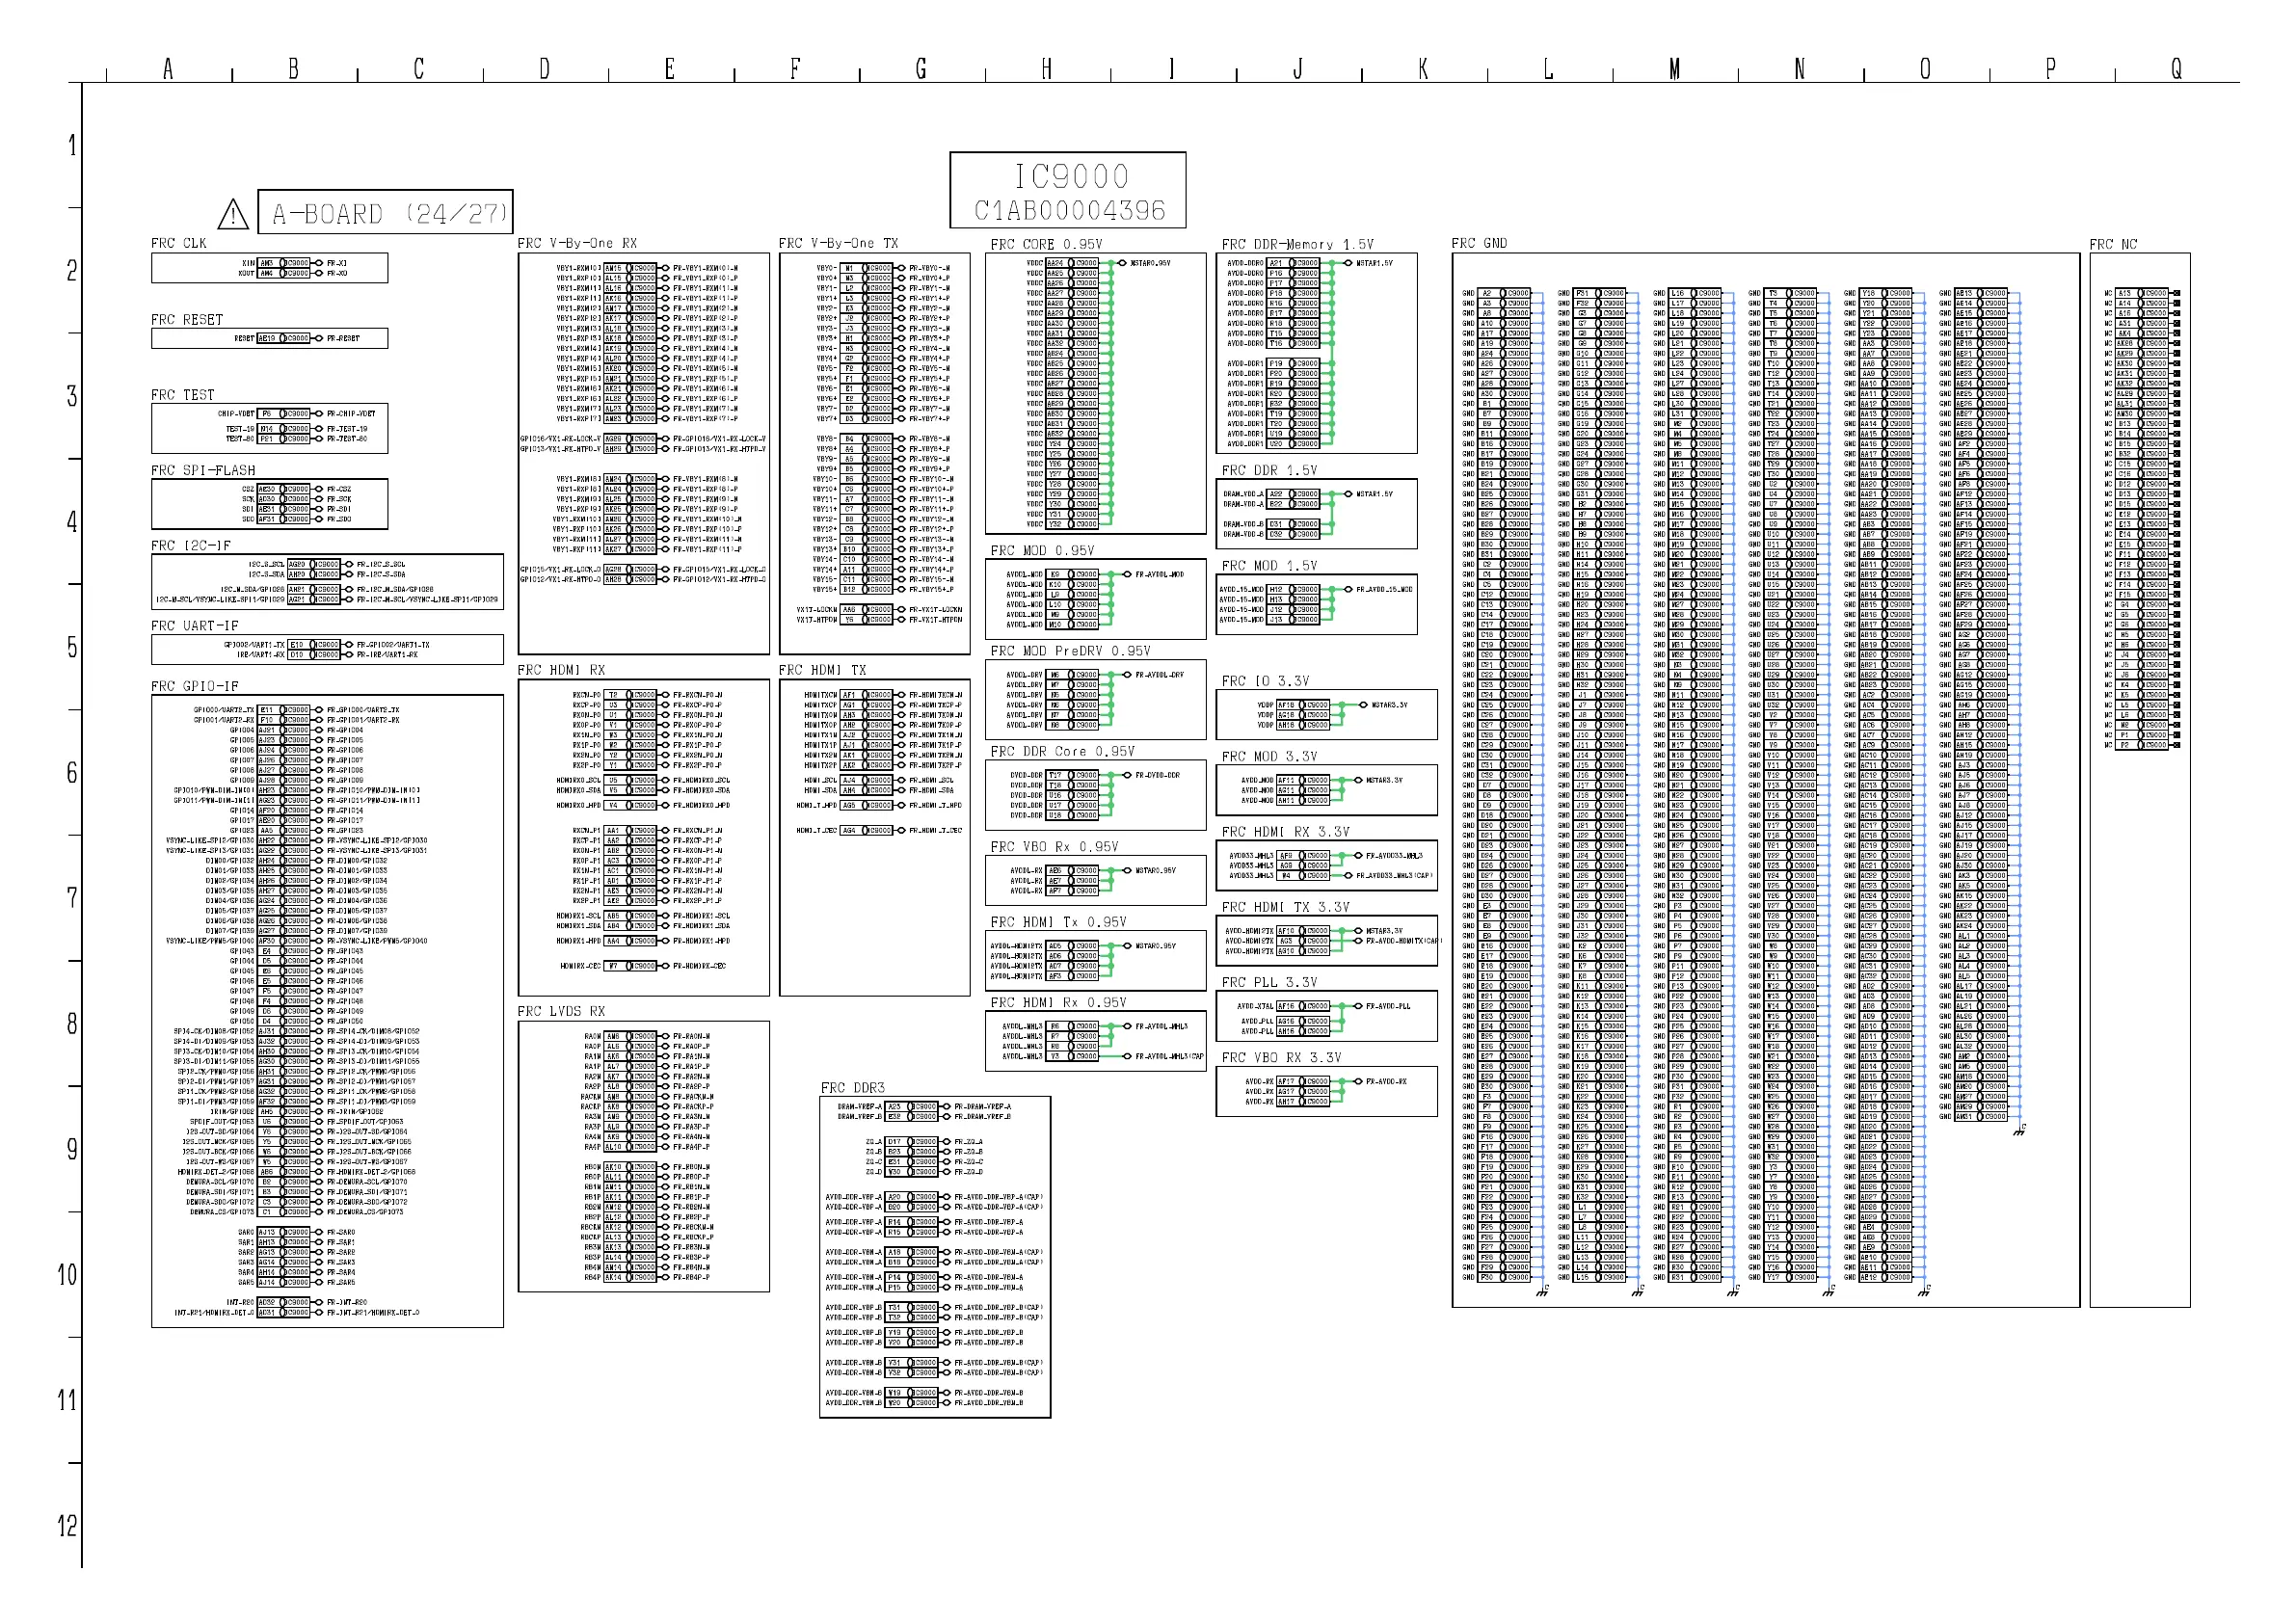Click grid column letter H in top ruler

(1046, 69)
